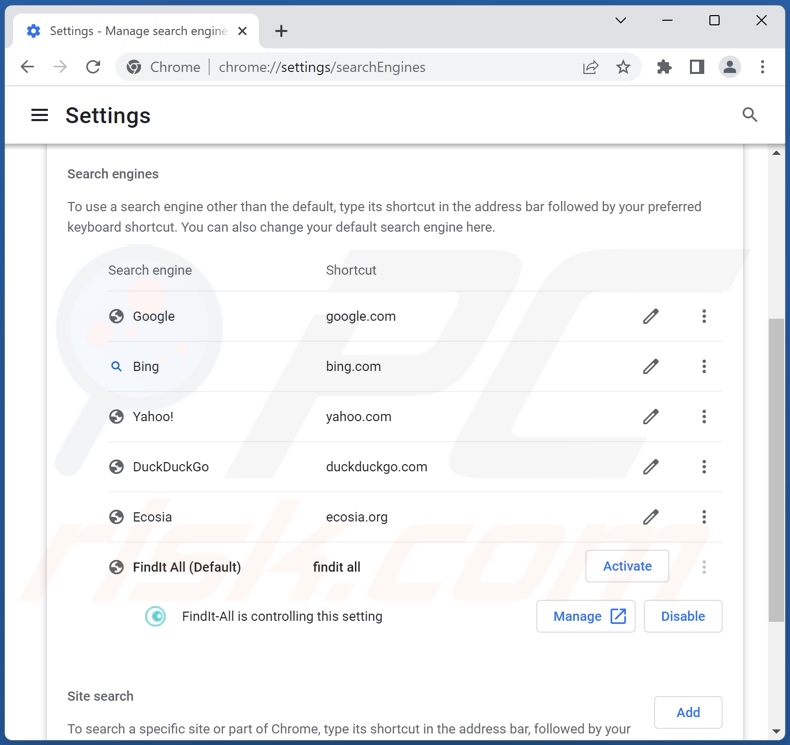The height and width of the screenshot is (745, 790).
Task: Search settings with the magnifier icon
Action: (750, 115)
